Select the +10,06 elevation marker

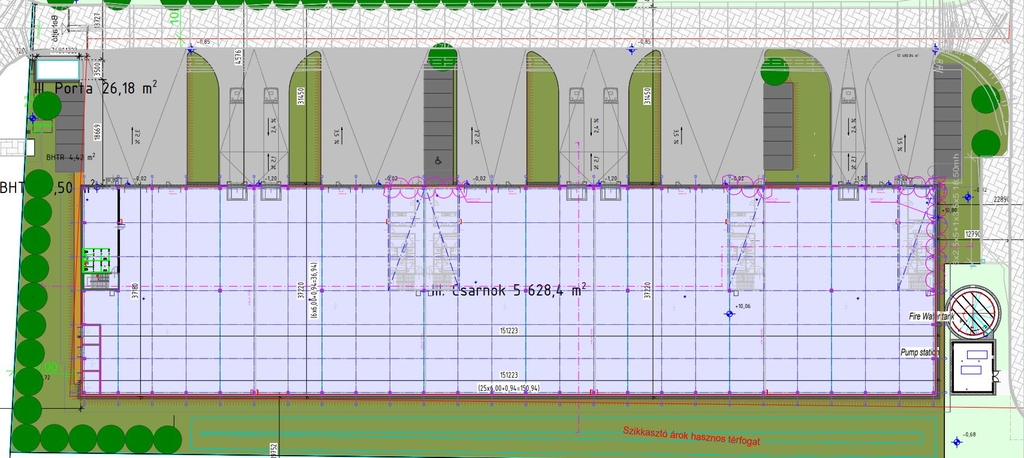pos(740,308)
